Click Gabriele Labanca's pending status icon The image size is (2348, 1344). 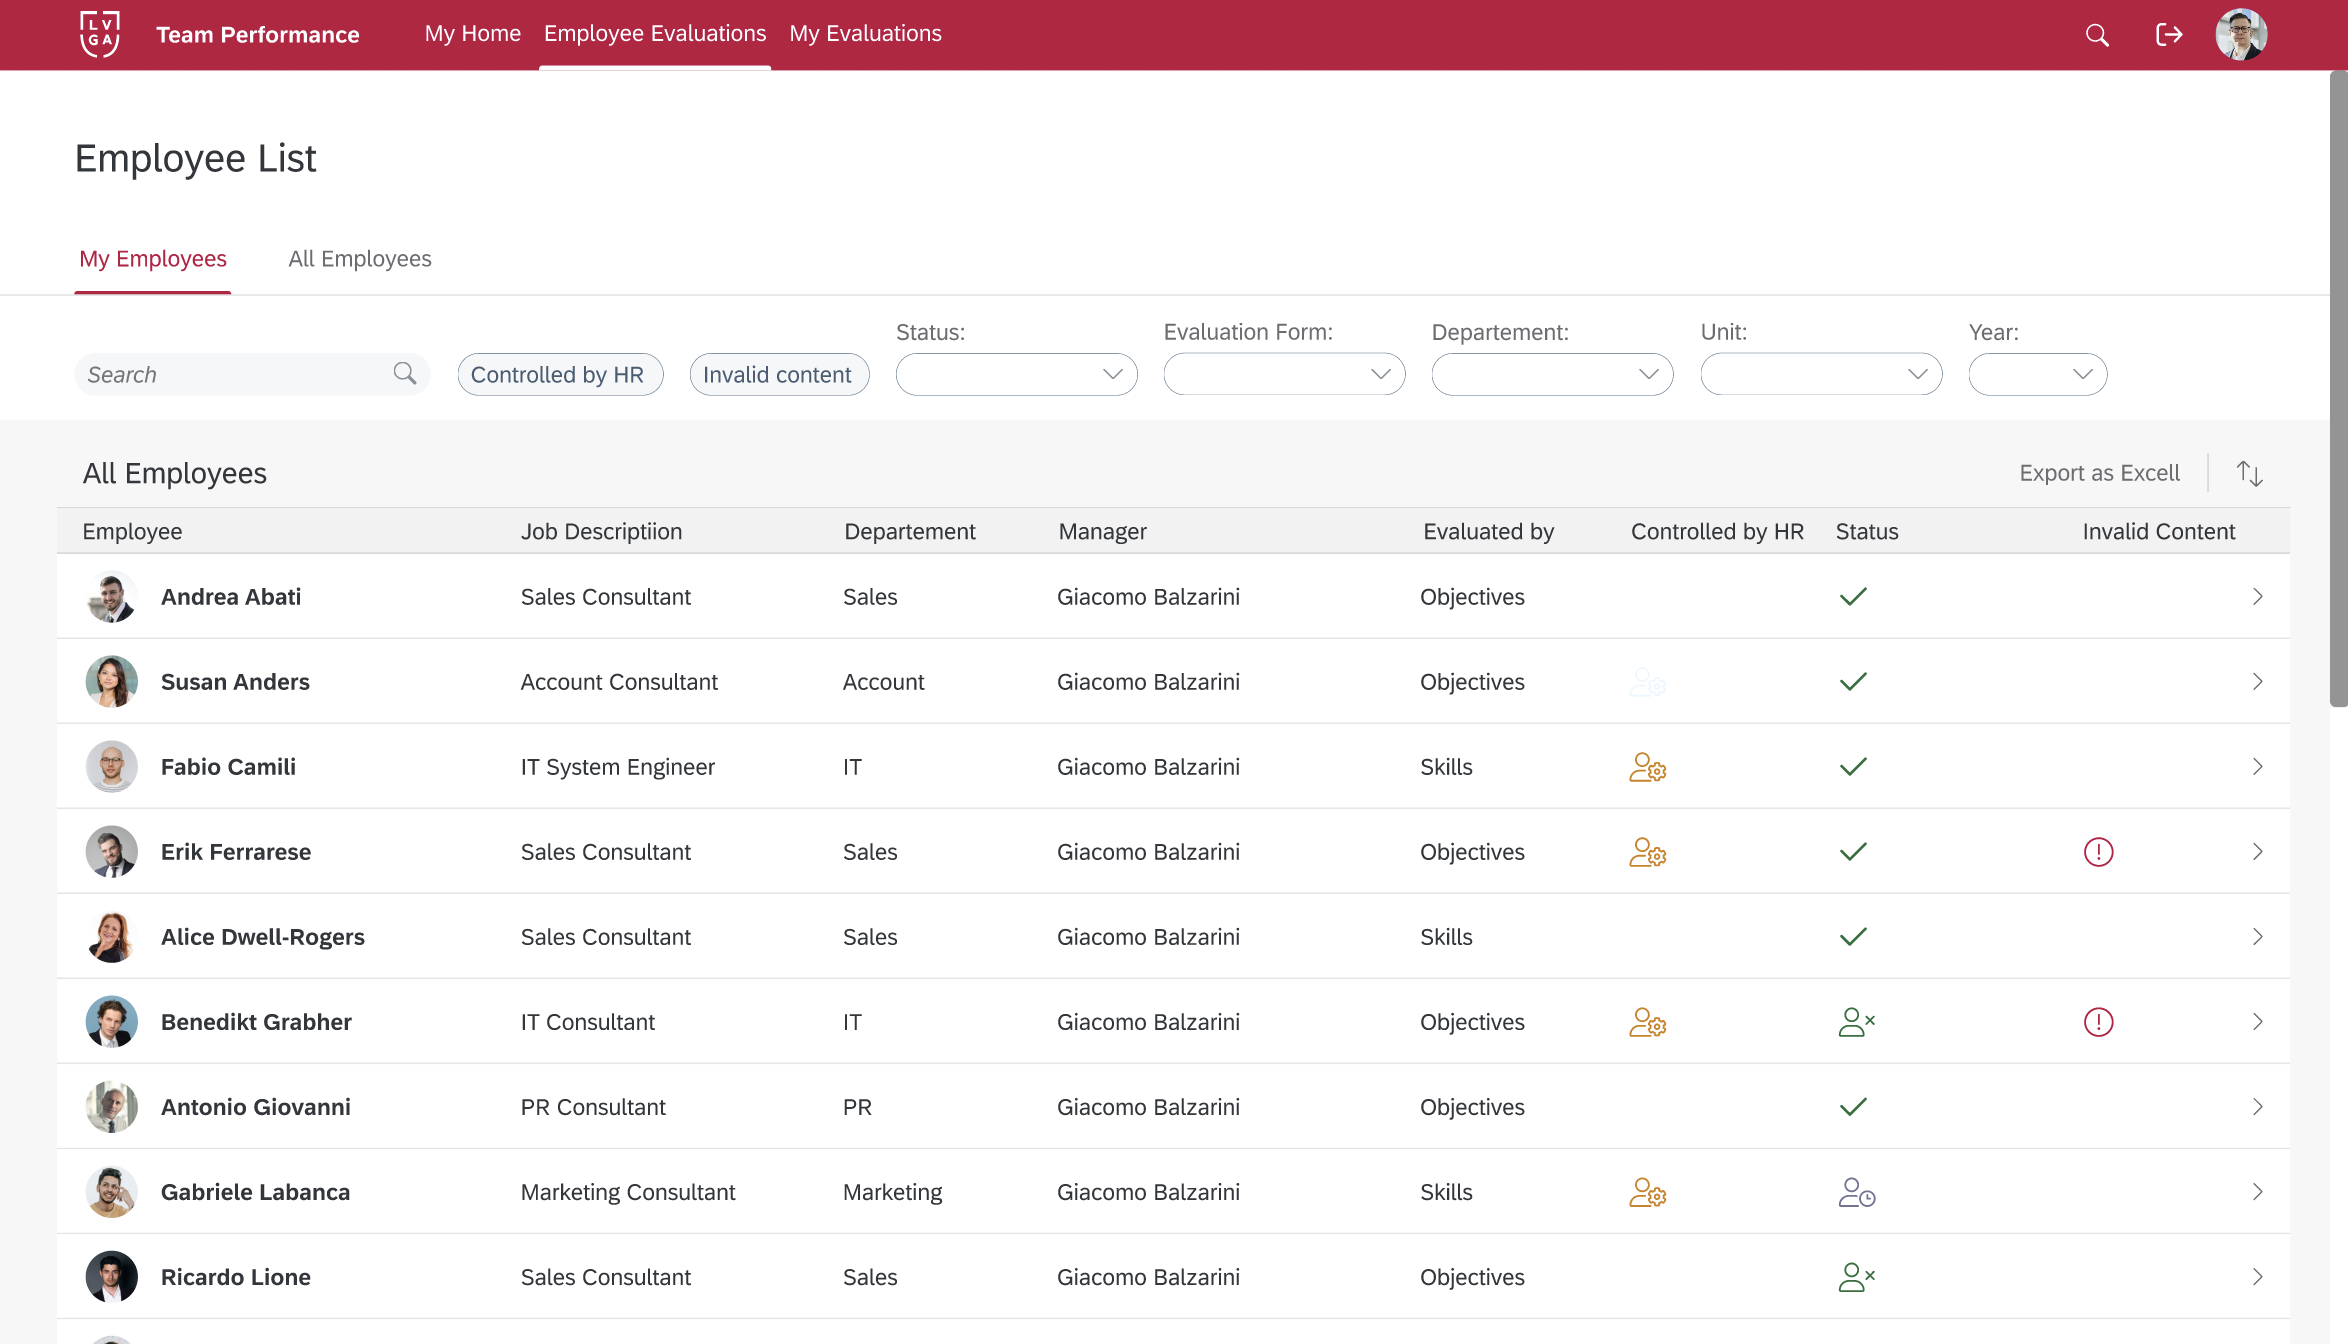(x=1856, y=1192)
